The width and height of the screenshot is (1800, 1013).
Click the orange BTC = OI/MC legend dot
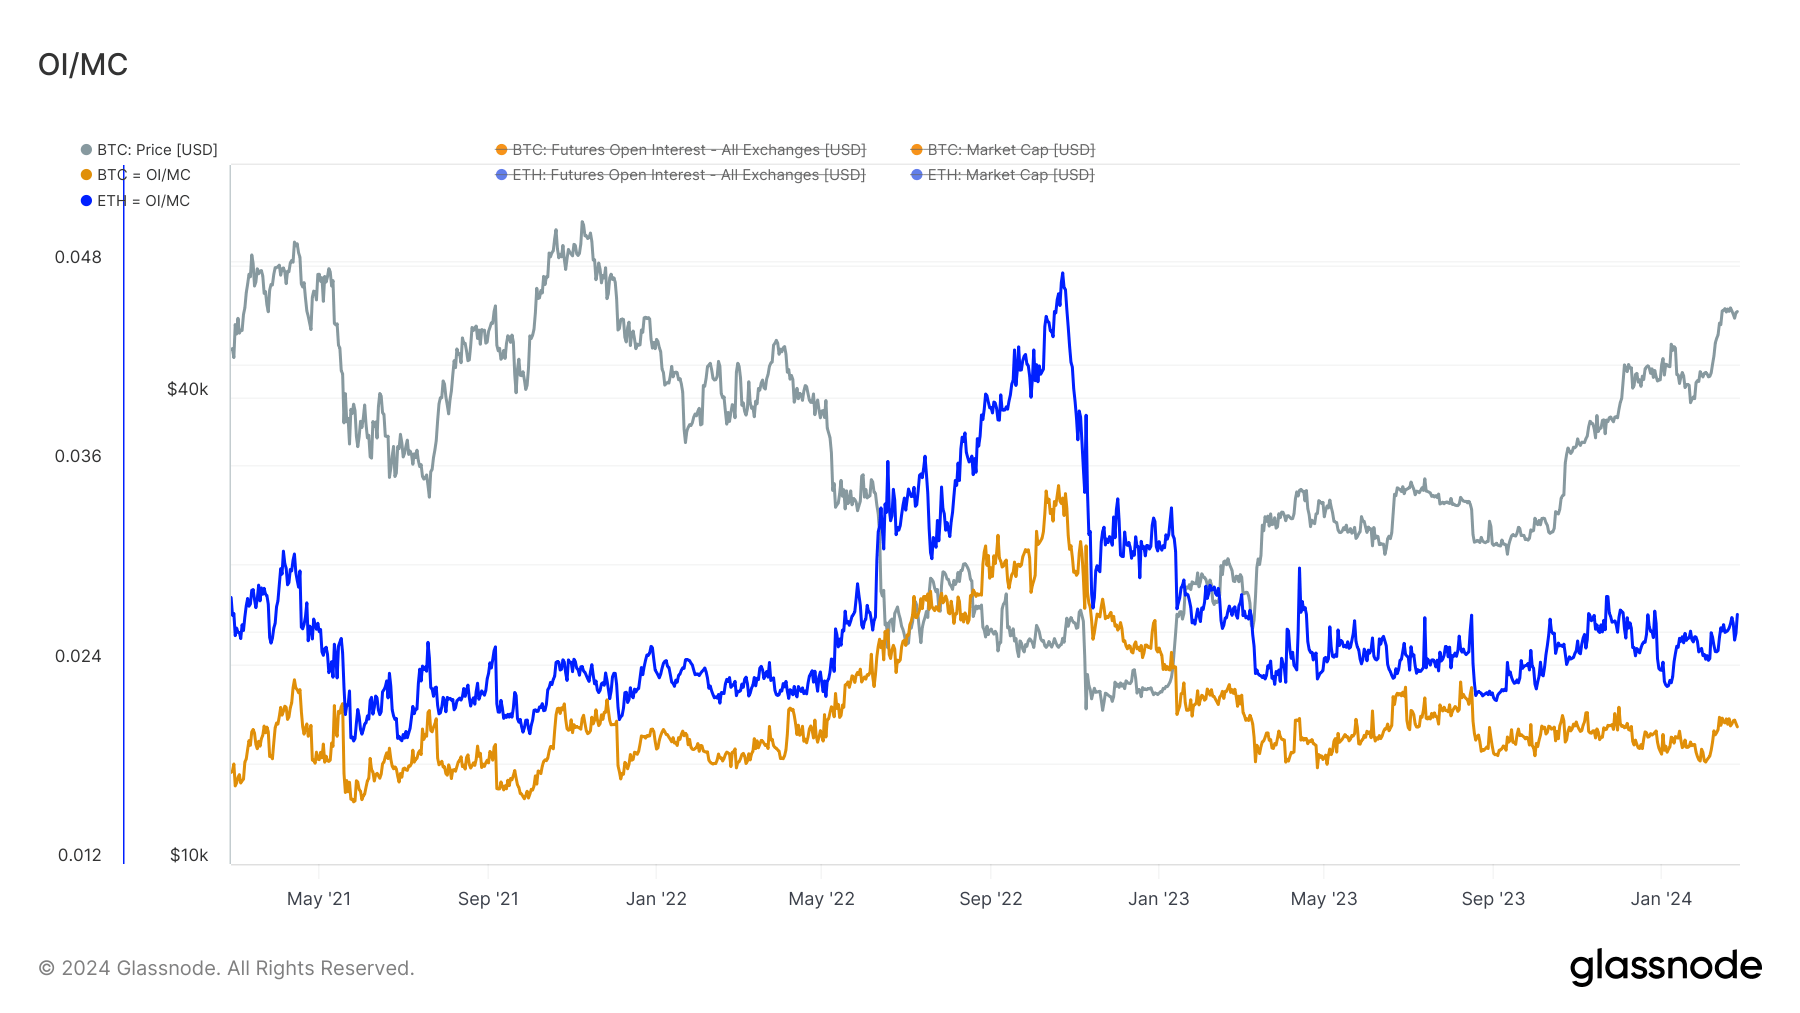pos(86,175)
